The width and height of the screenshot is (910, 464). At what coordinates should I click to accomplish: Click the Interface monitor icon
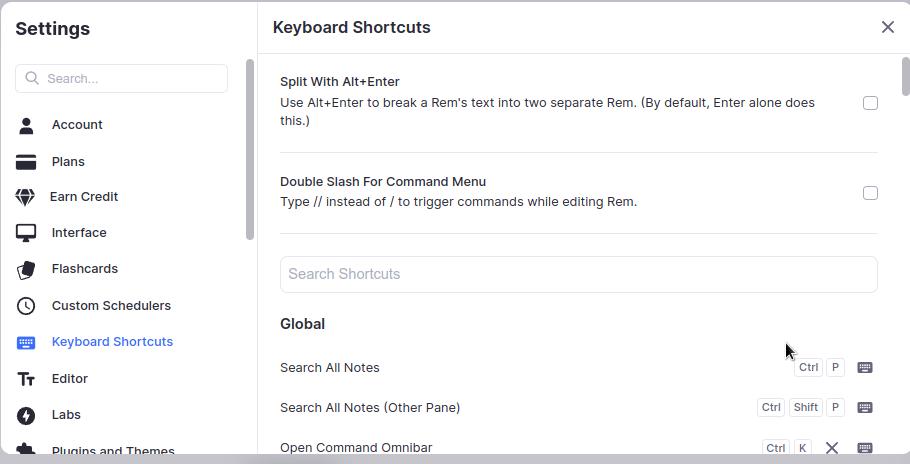tap(26, 233)
